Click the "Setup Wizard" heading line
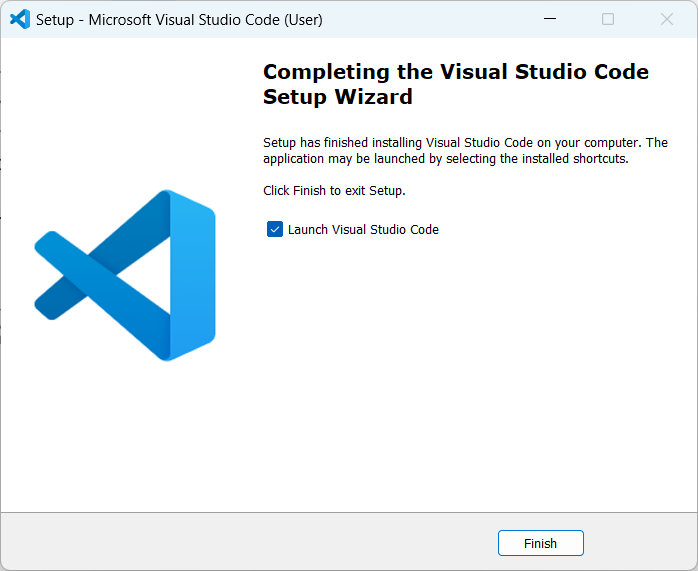Image resolution: width=698 pixels, height=571 pixels. coord(337,97)
